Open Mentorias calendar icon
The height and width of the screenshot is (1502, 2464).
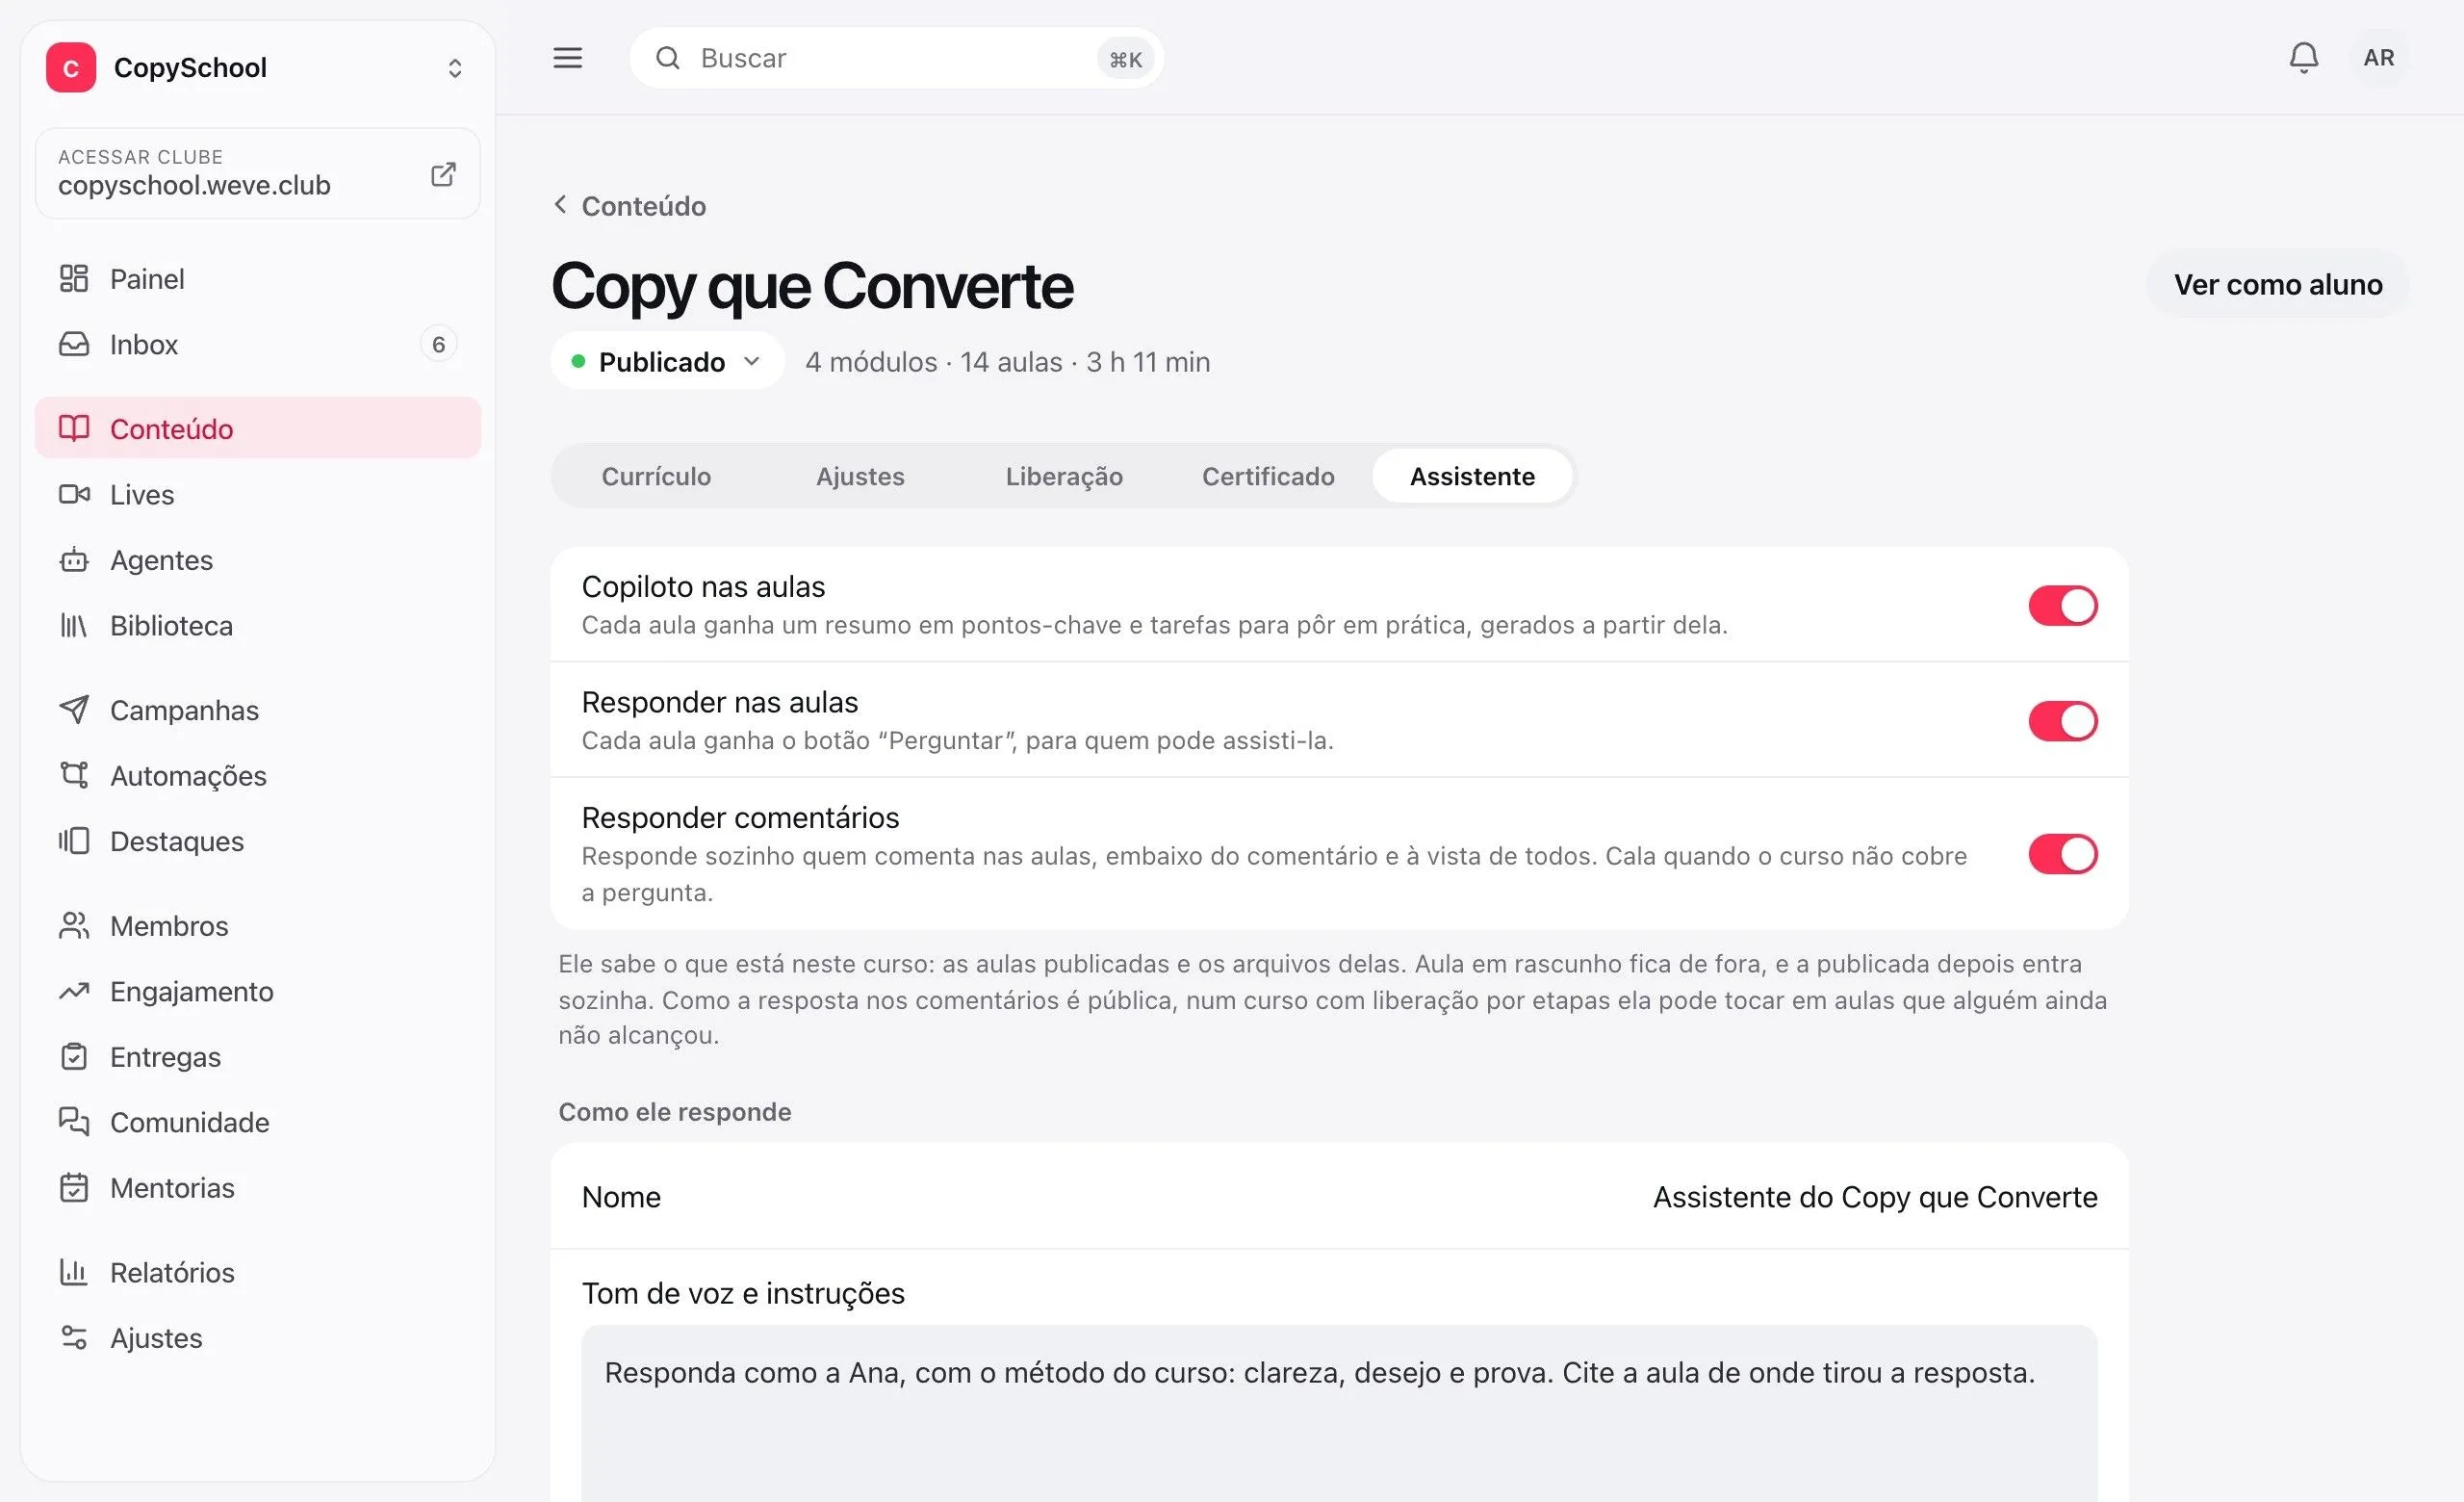click(x=74, y=1188)
